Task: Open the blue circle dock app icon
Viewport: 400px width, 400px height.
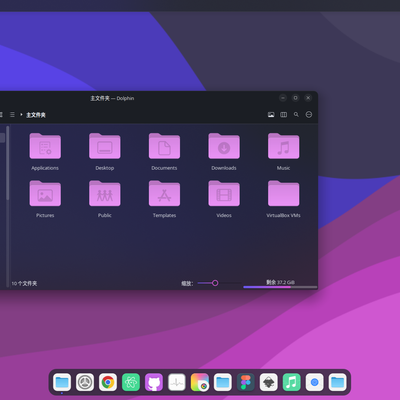Action: coord(315,382)
